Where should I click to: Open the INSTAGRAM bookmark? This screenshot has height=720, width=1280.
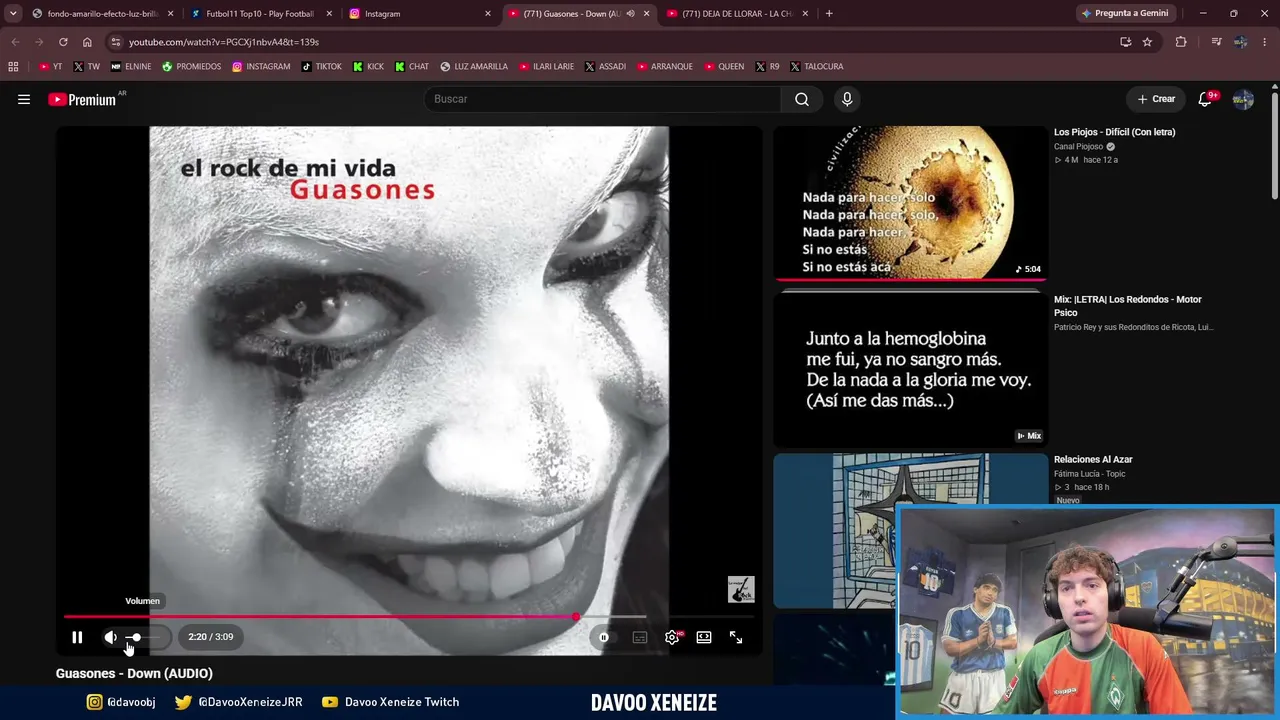coord(261,66)
